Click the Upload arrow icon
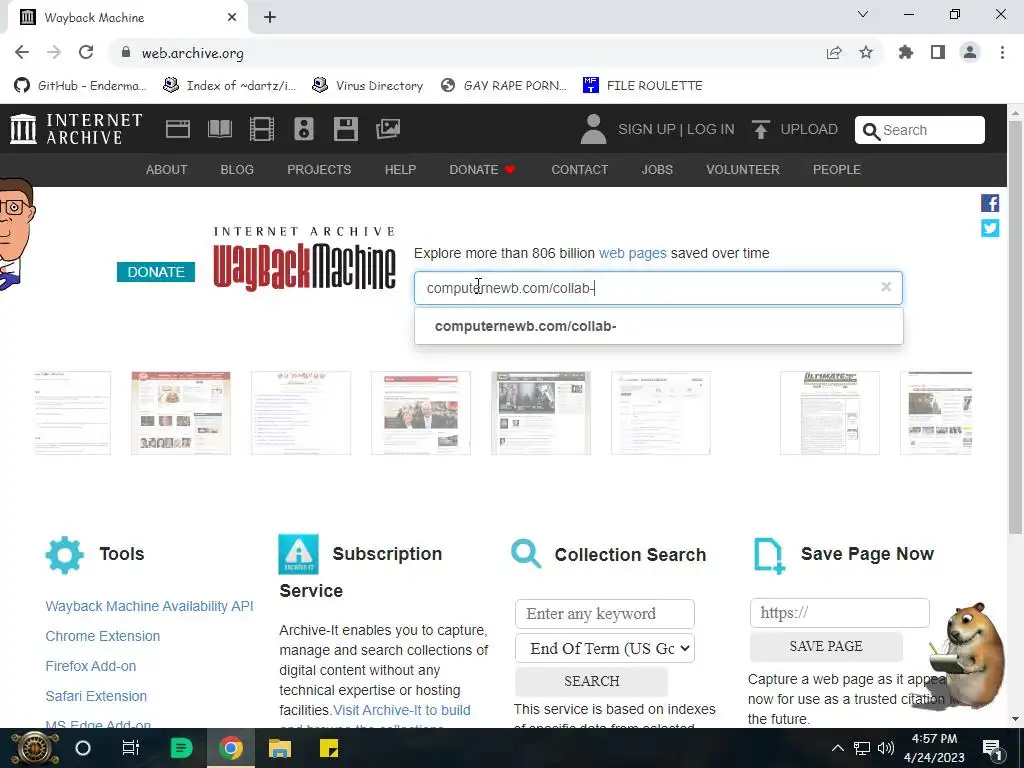The image size is (1024, 768). click(760, 129)
